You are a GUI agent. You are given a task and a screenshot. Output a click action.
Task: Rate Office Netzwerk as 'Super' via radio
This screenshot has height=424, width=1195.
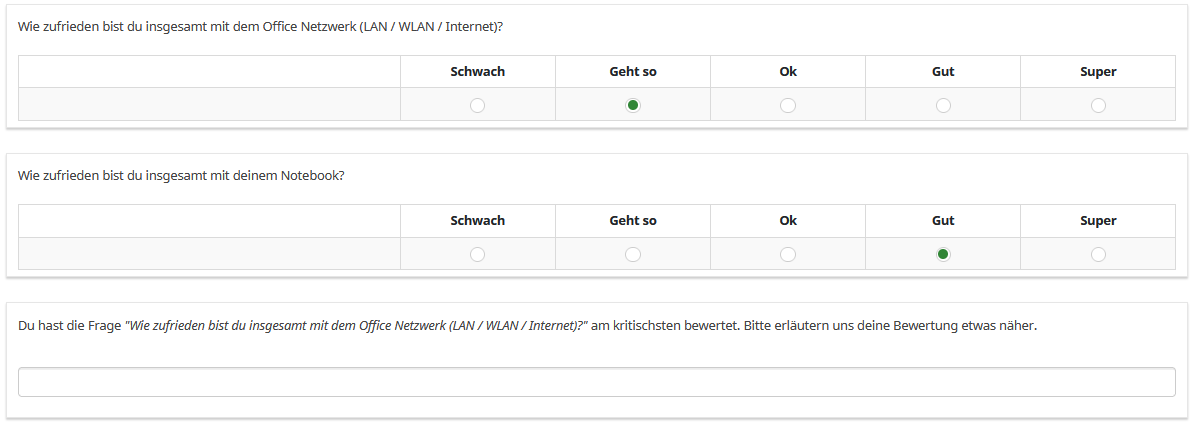(x=1098, y=105)
